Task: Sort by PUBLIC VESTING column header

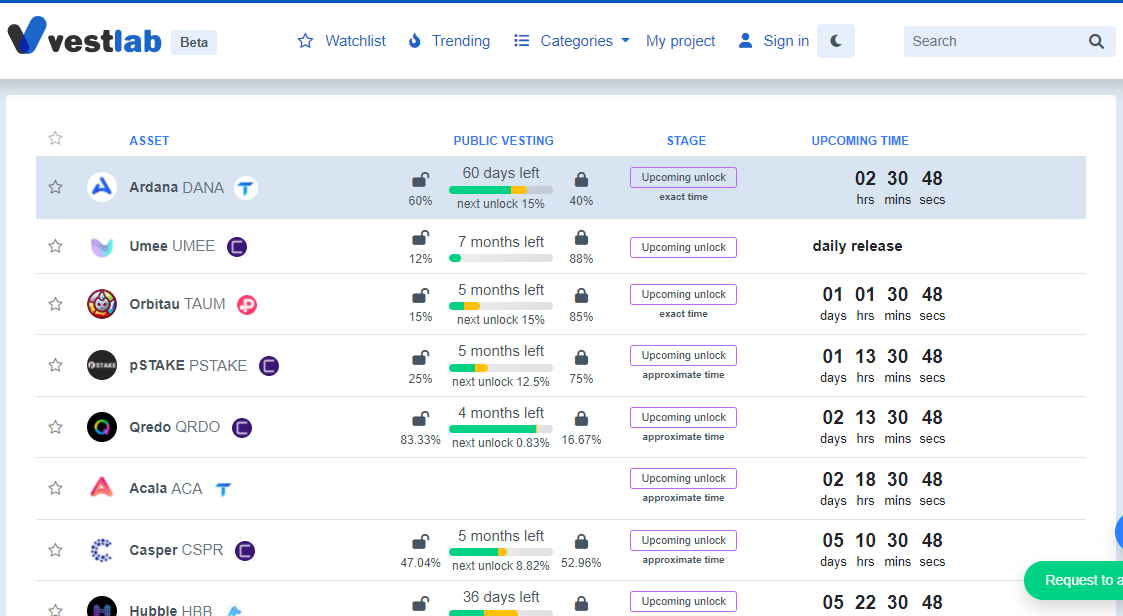Action: click(503, 141)
